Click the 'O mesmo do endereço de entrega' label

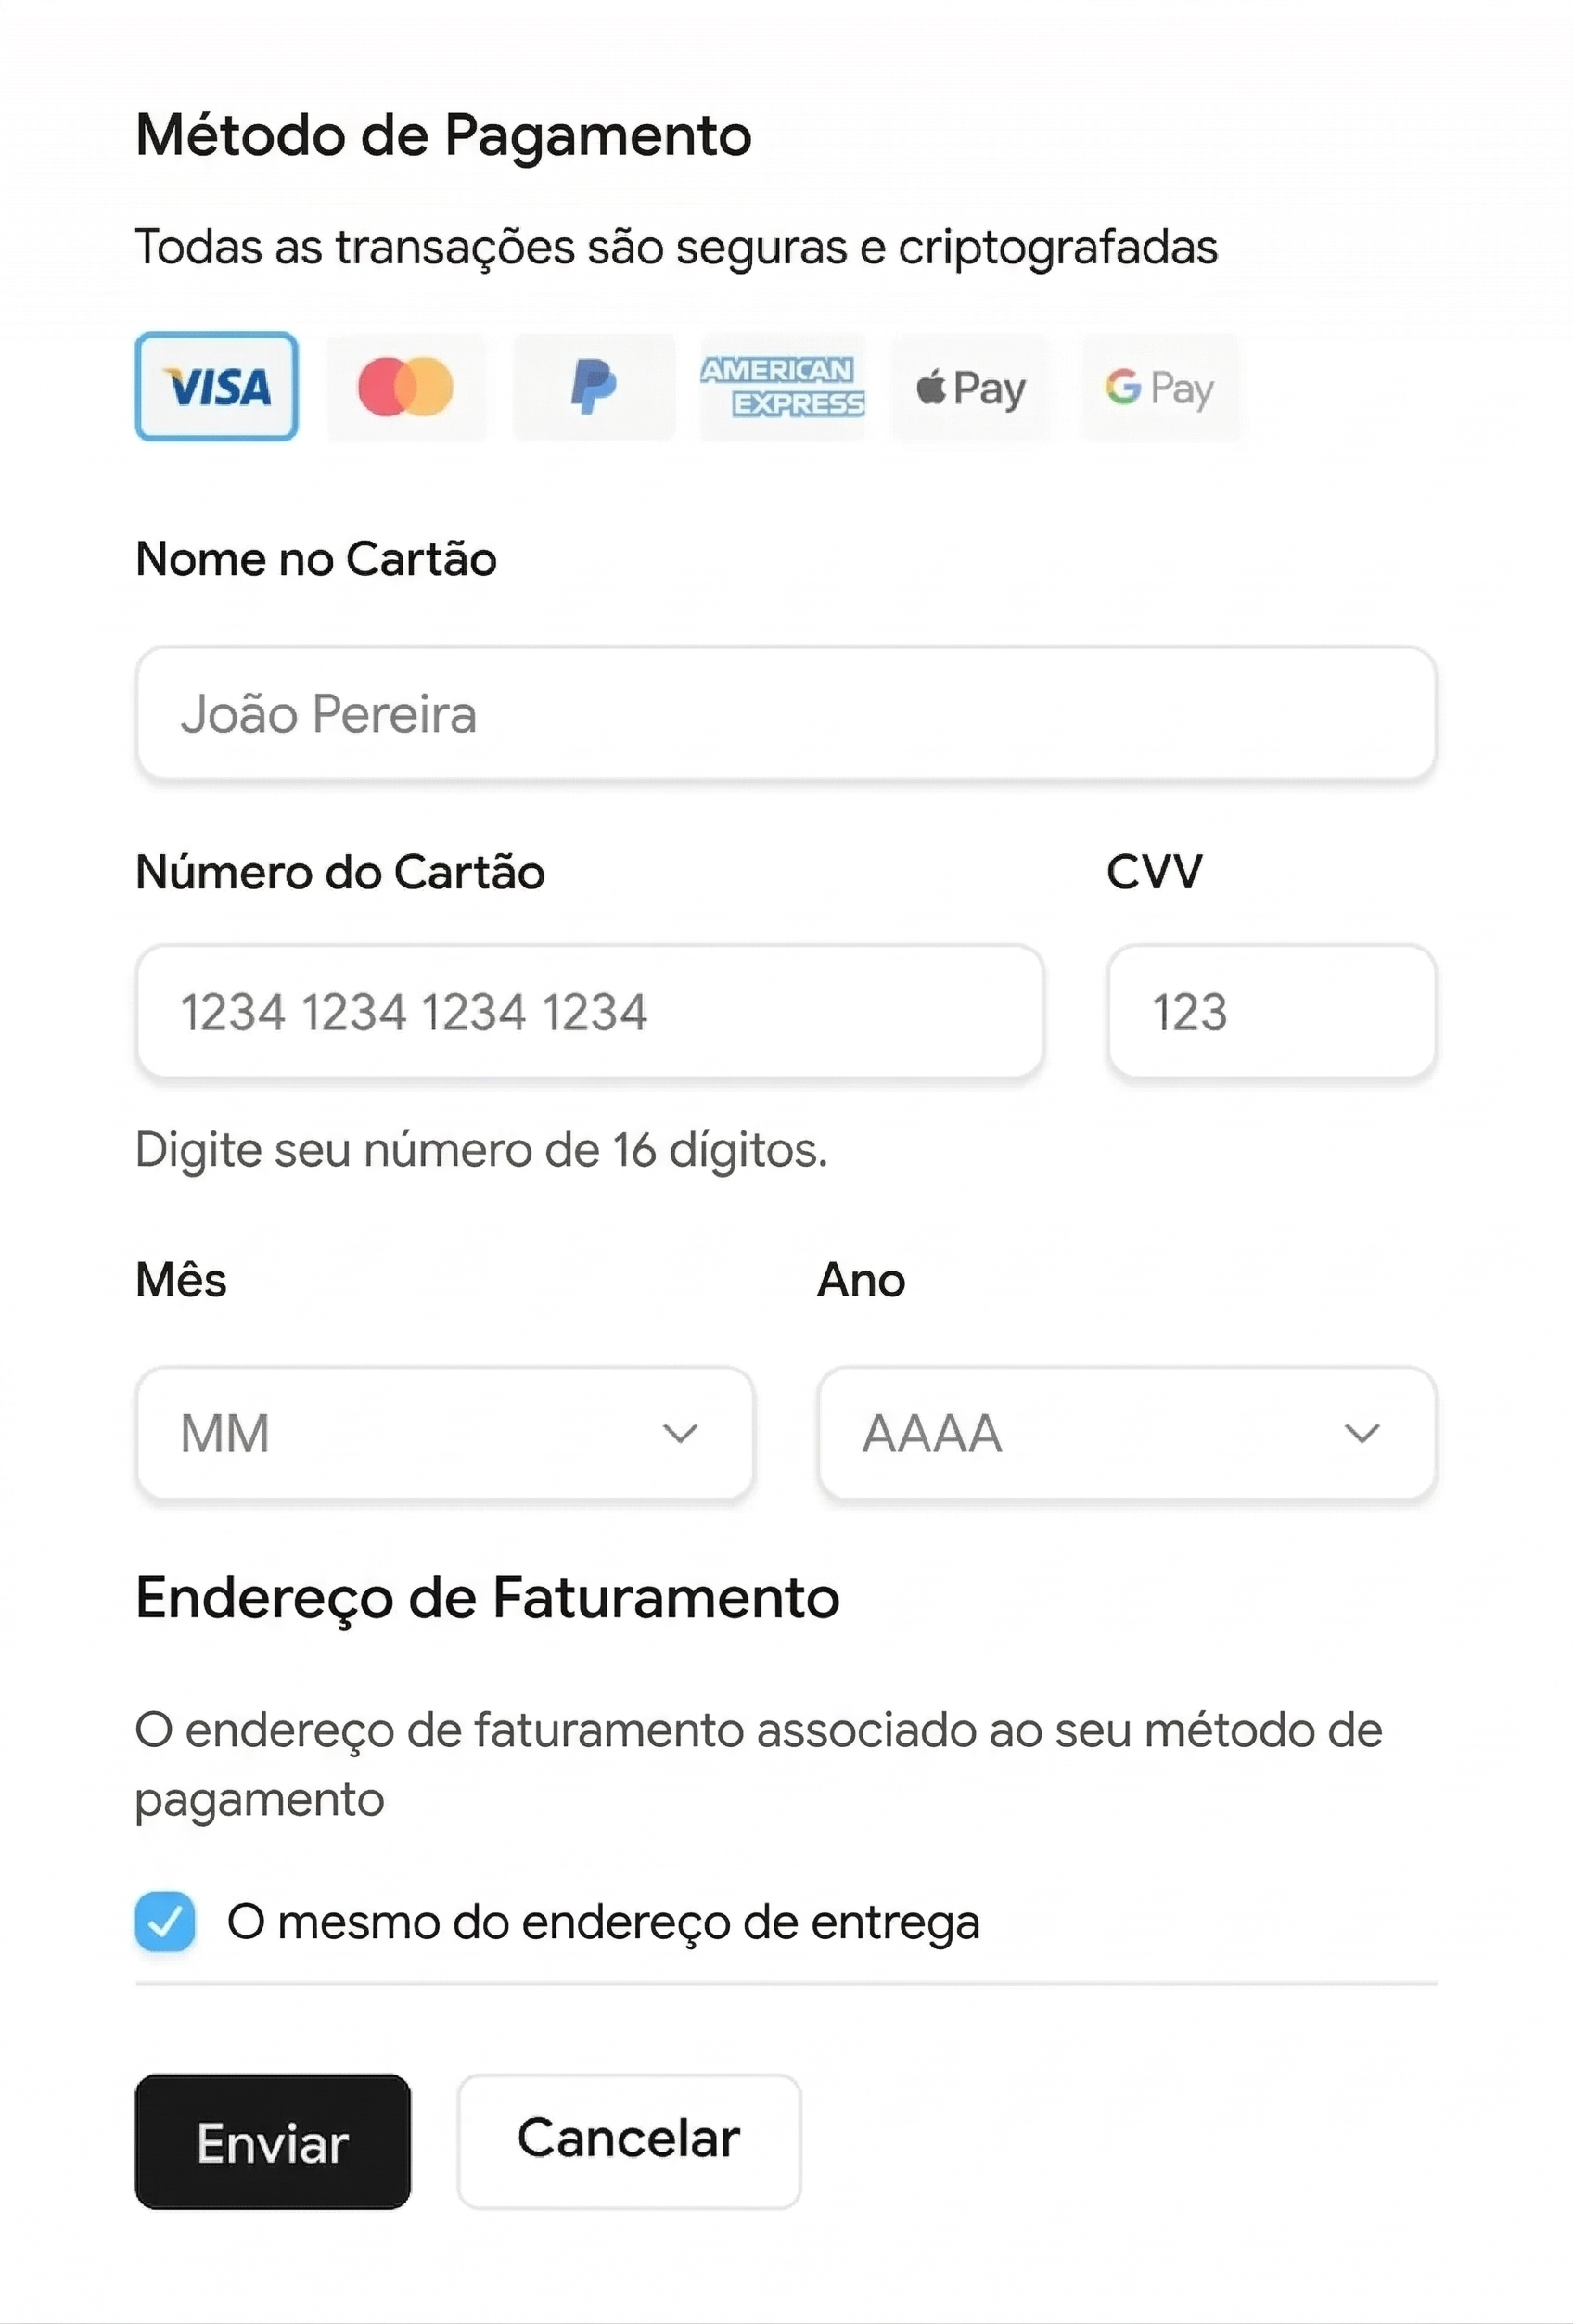click(x=603, y=1922)
